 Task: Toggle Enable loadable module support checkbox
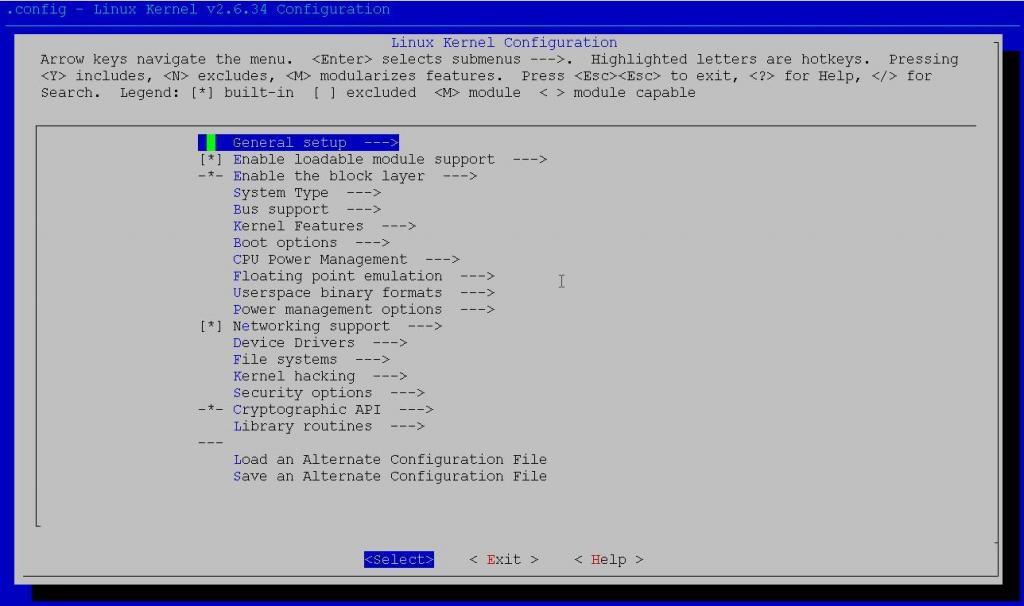(210, 159)
